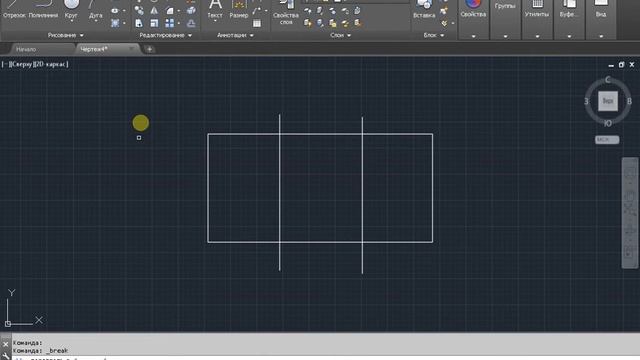The height and width of the screenshot is (360, 640).
Task: Click the Explode tool icon
Action: (x=191, y=11)
